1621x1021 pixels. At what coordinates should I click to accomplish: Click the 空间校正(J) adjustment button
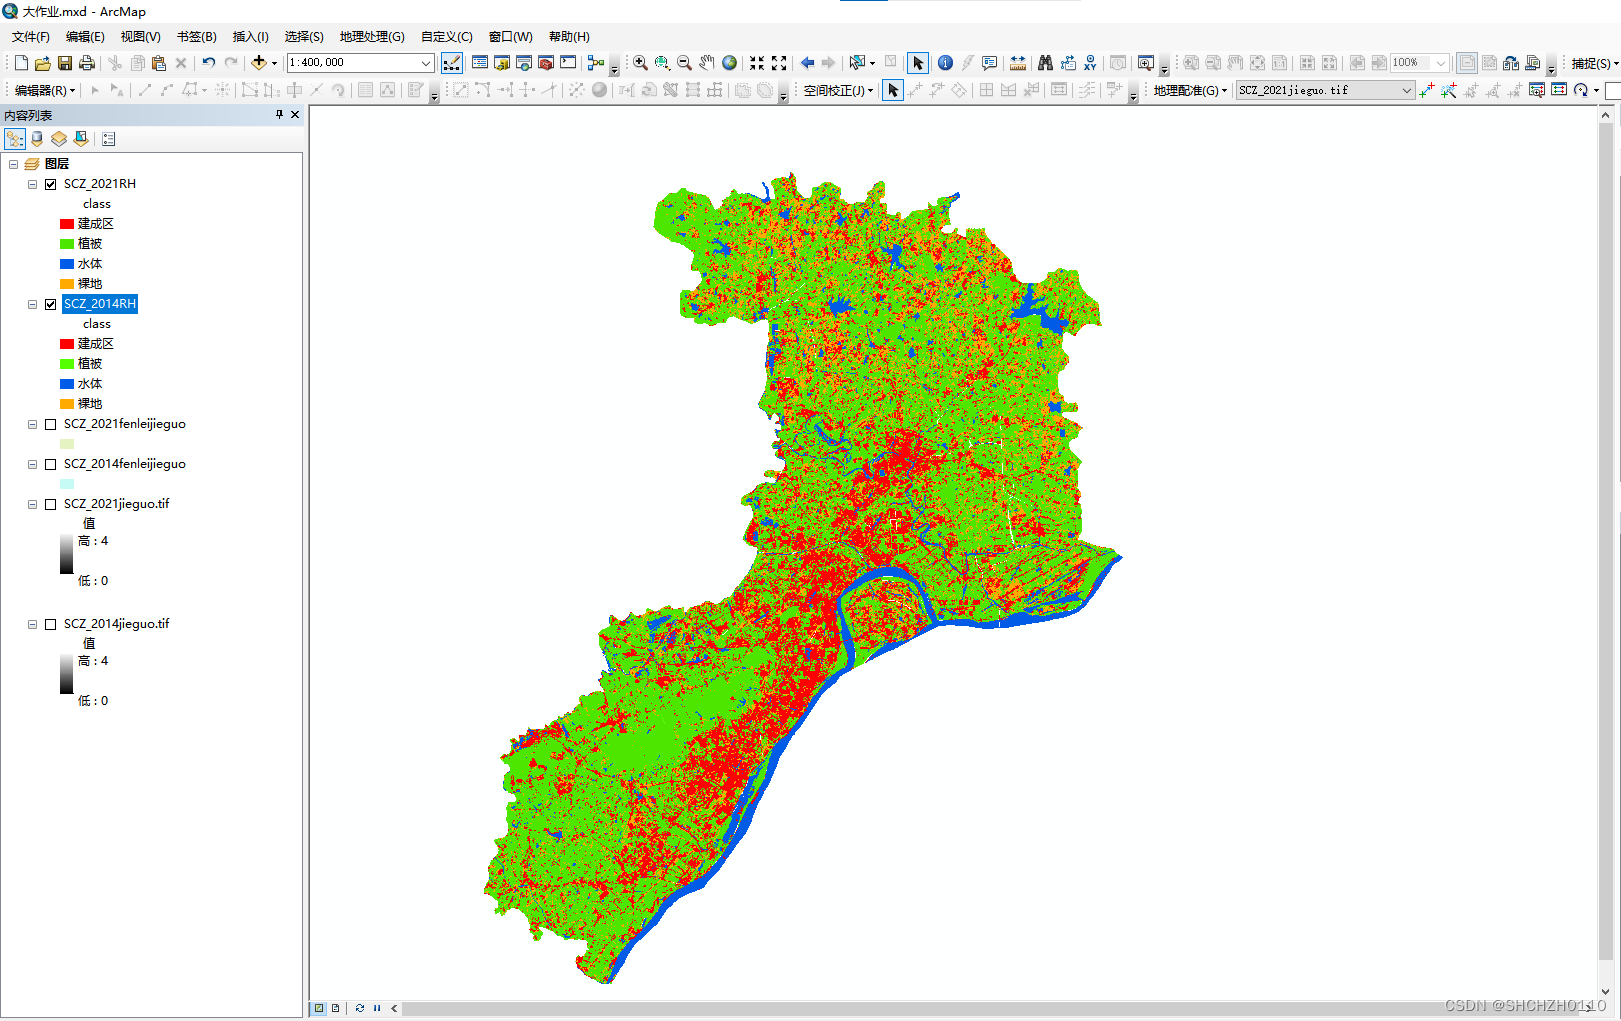click(x=837, y=90)
